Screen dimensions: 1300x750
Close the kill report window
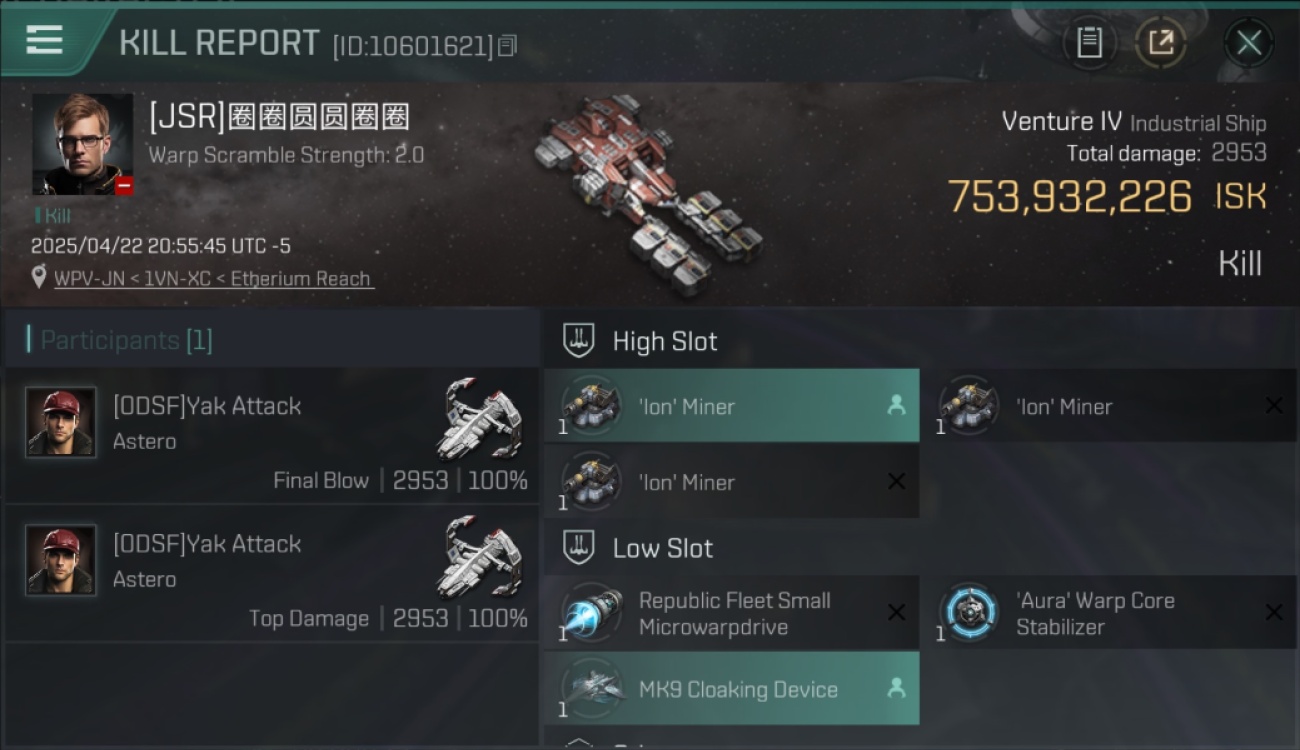[x=1249, y=43]
